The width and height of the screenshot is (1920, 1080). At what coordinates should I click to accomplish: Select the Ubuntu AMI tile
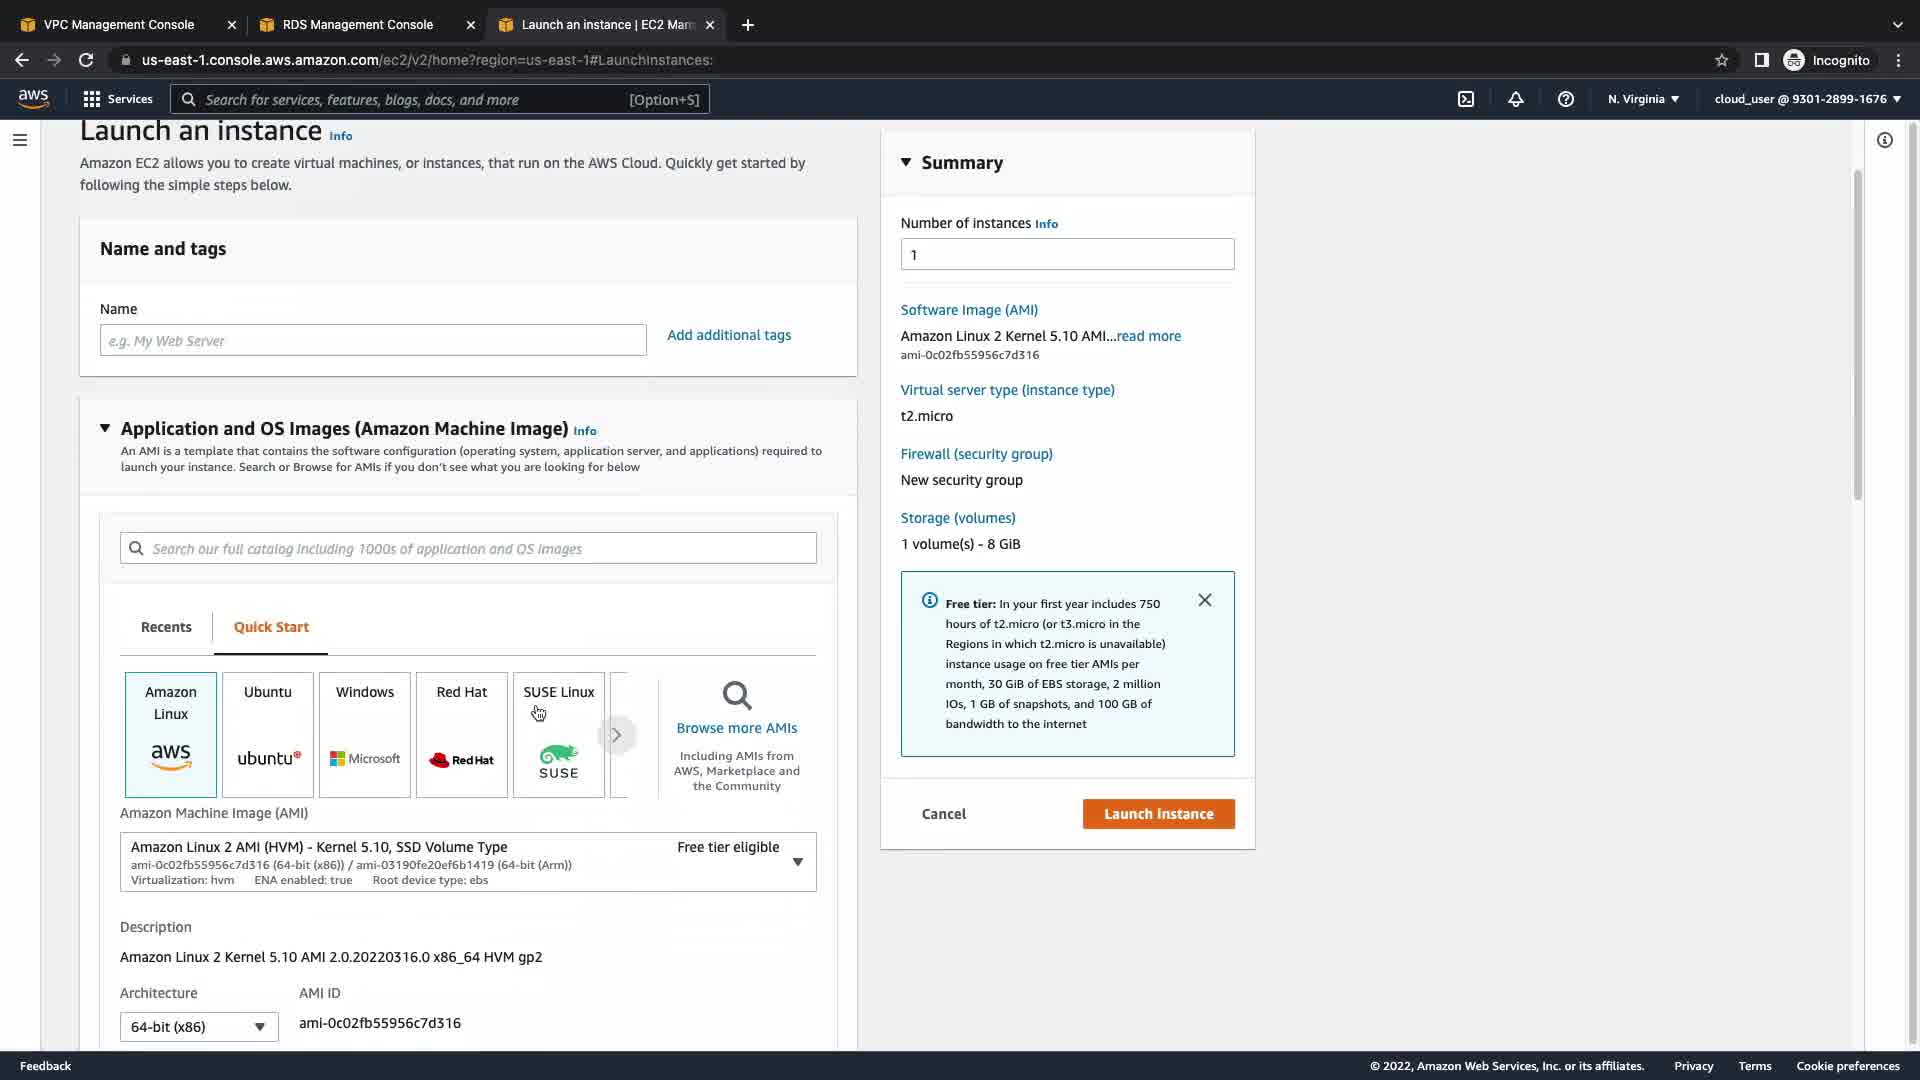268,734
